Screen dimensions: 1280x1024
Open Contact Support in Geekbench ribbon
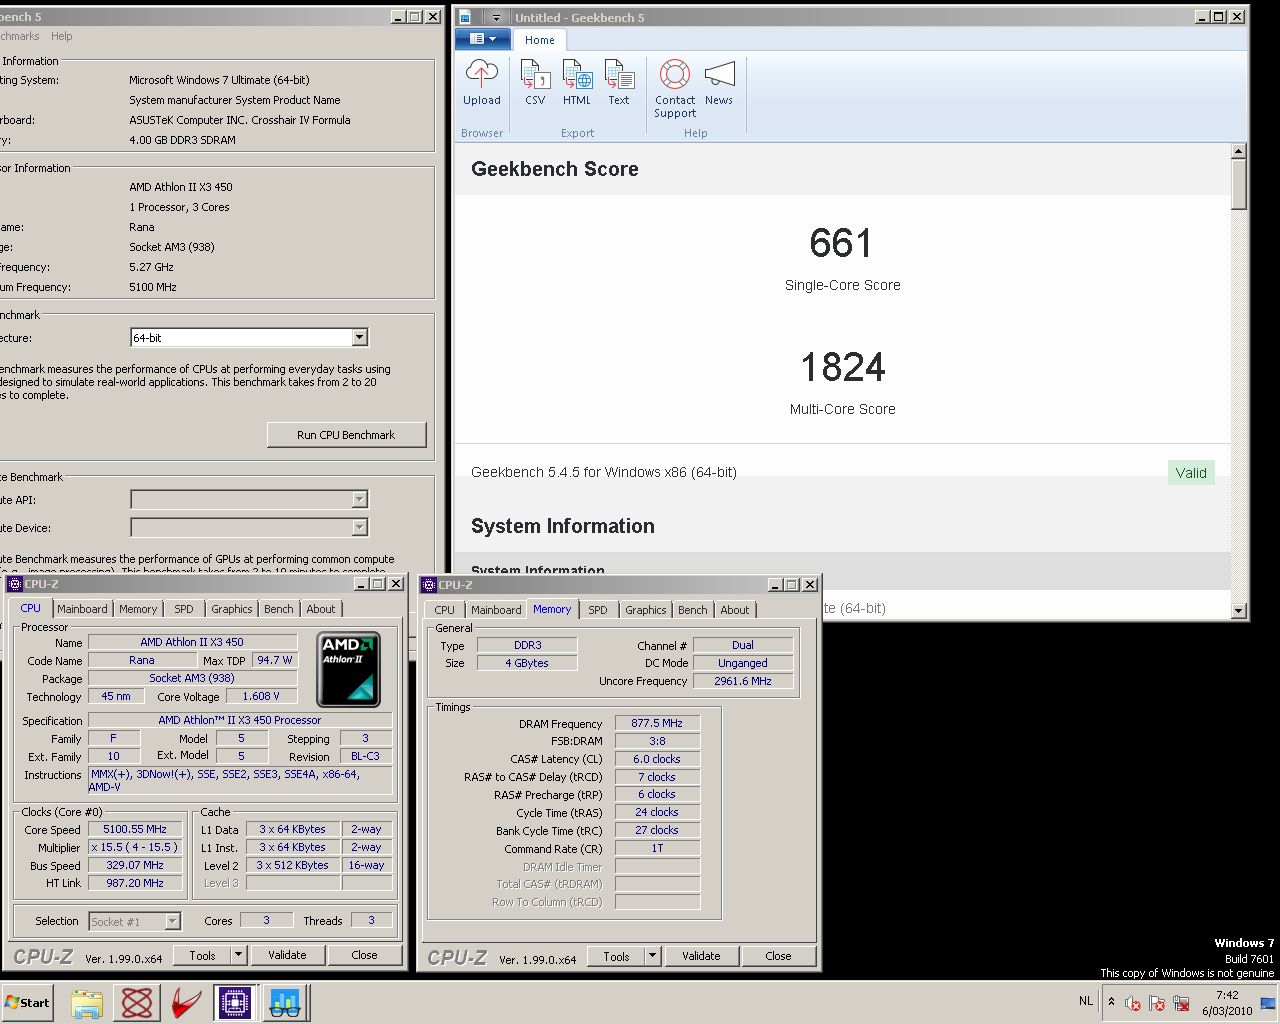pos(675,88)
